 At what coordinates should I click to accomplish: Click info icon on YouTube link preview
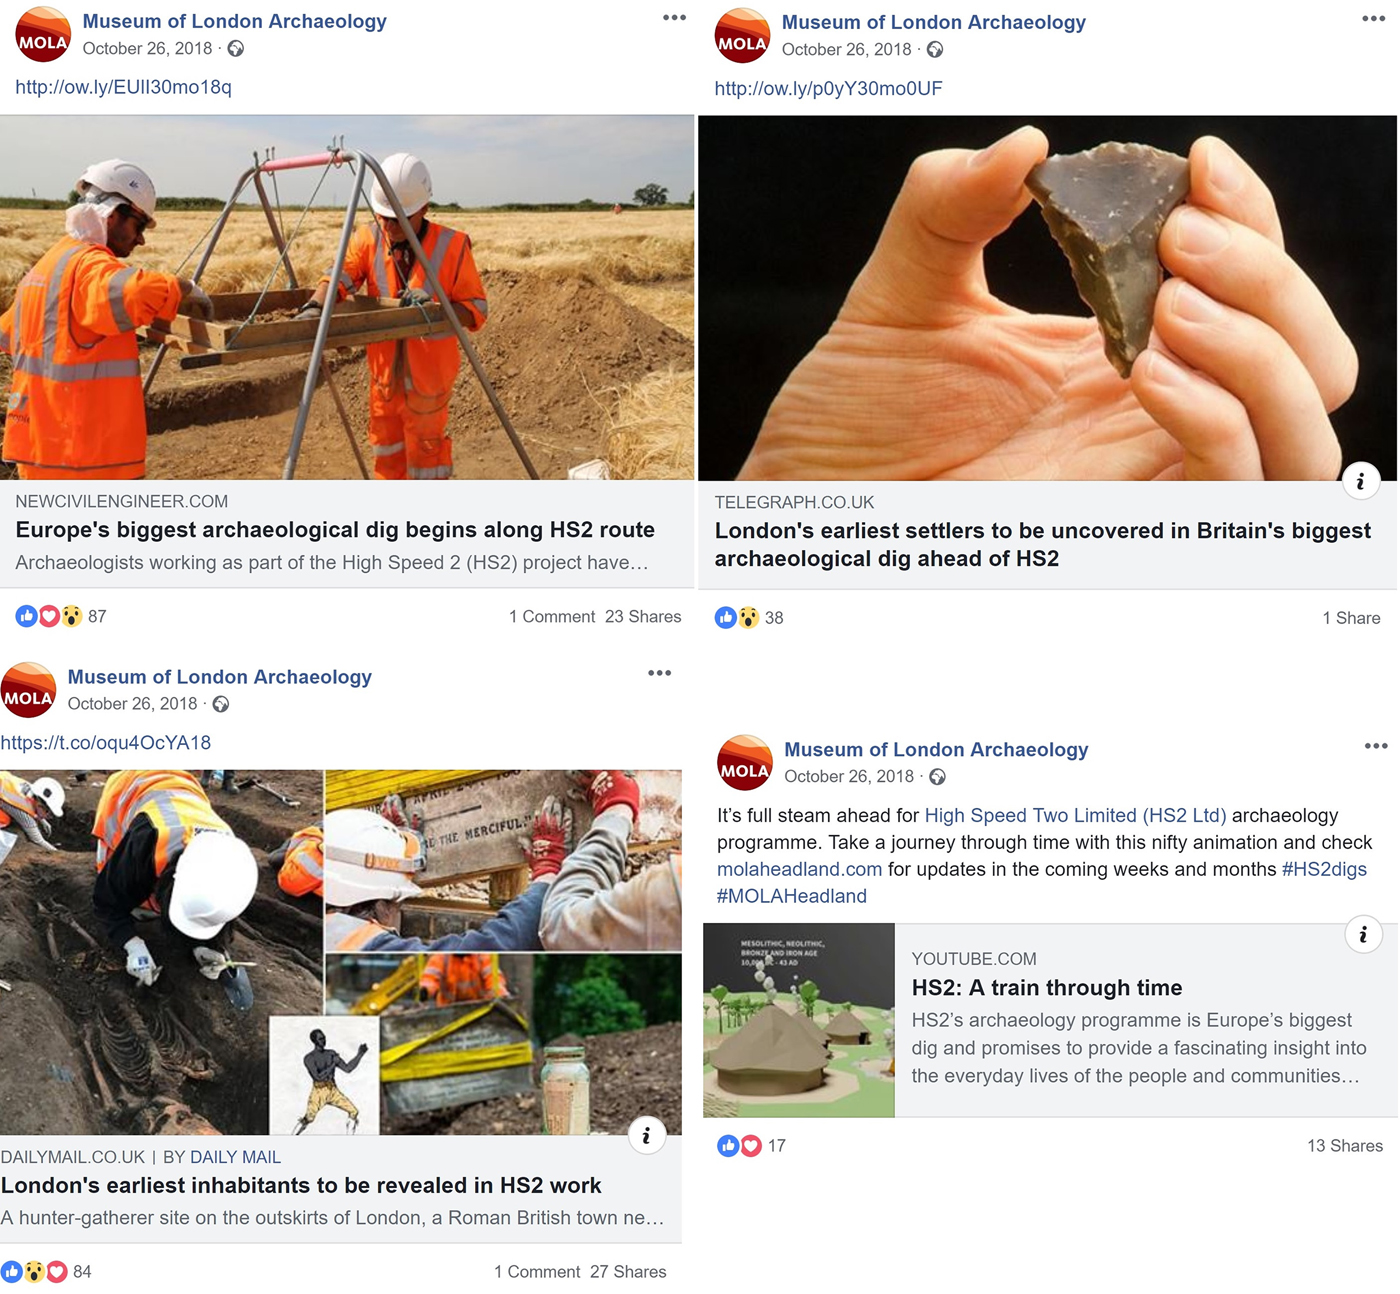[1363, 935]
